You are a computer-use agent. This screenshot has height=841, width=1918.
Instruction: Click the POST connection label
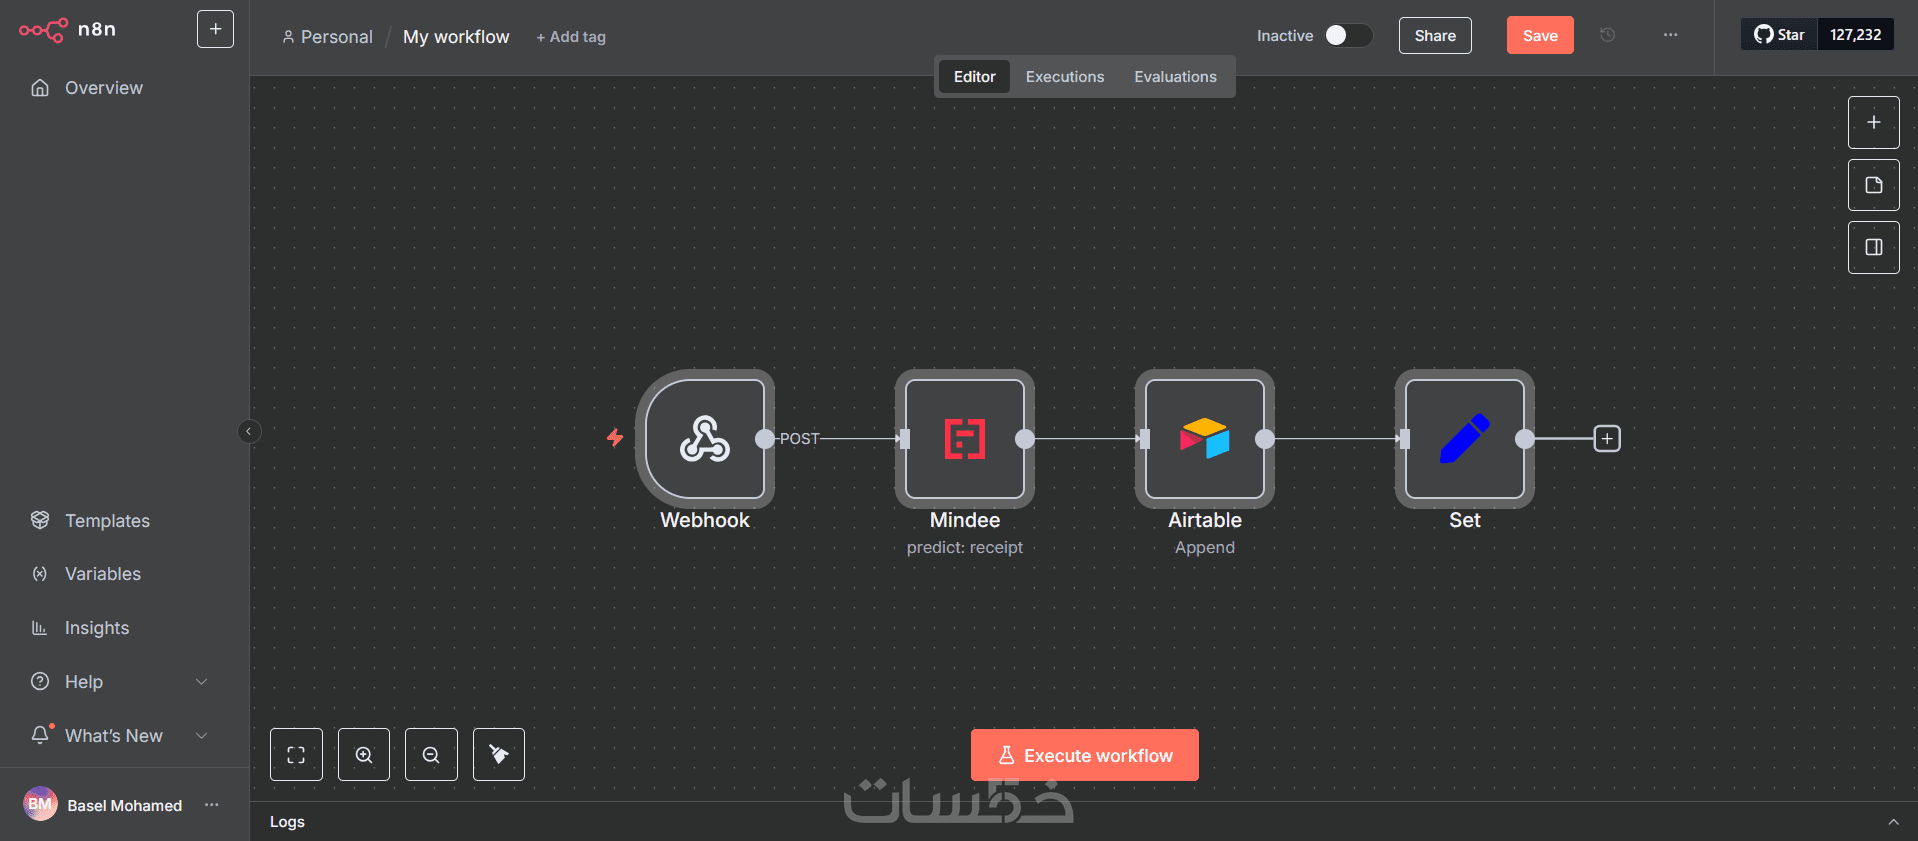coord(799,439)
